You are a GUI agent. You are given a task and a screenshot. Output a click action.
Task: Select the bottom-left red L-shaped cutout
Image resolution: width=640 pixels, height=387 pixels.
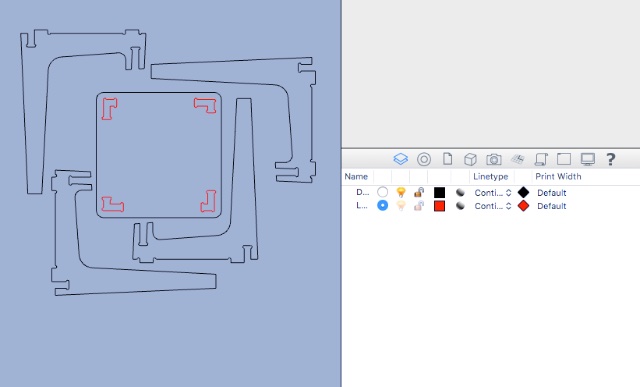(112, 204)
